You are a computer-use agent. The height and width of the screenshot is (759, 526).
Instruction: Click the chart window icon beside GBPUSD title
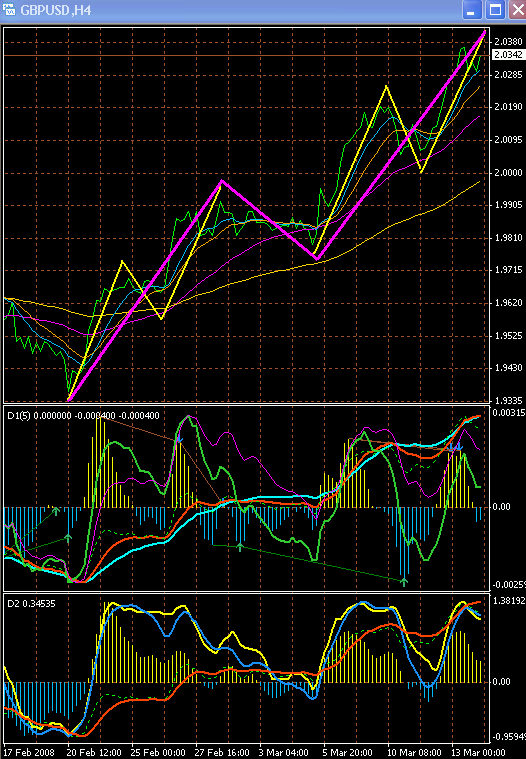coord(9,10)
